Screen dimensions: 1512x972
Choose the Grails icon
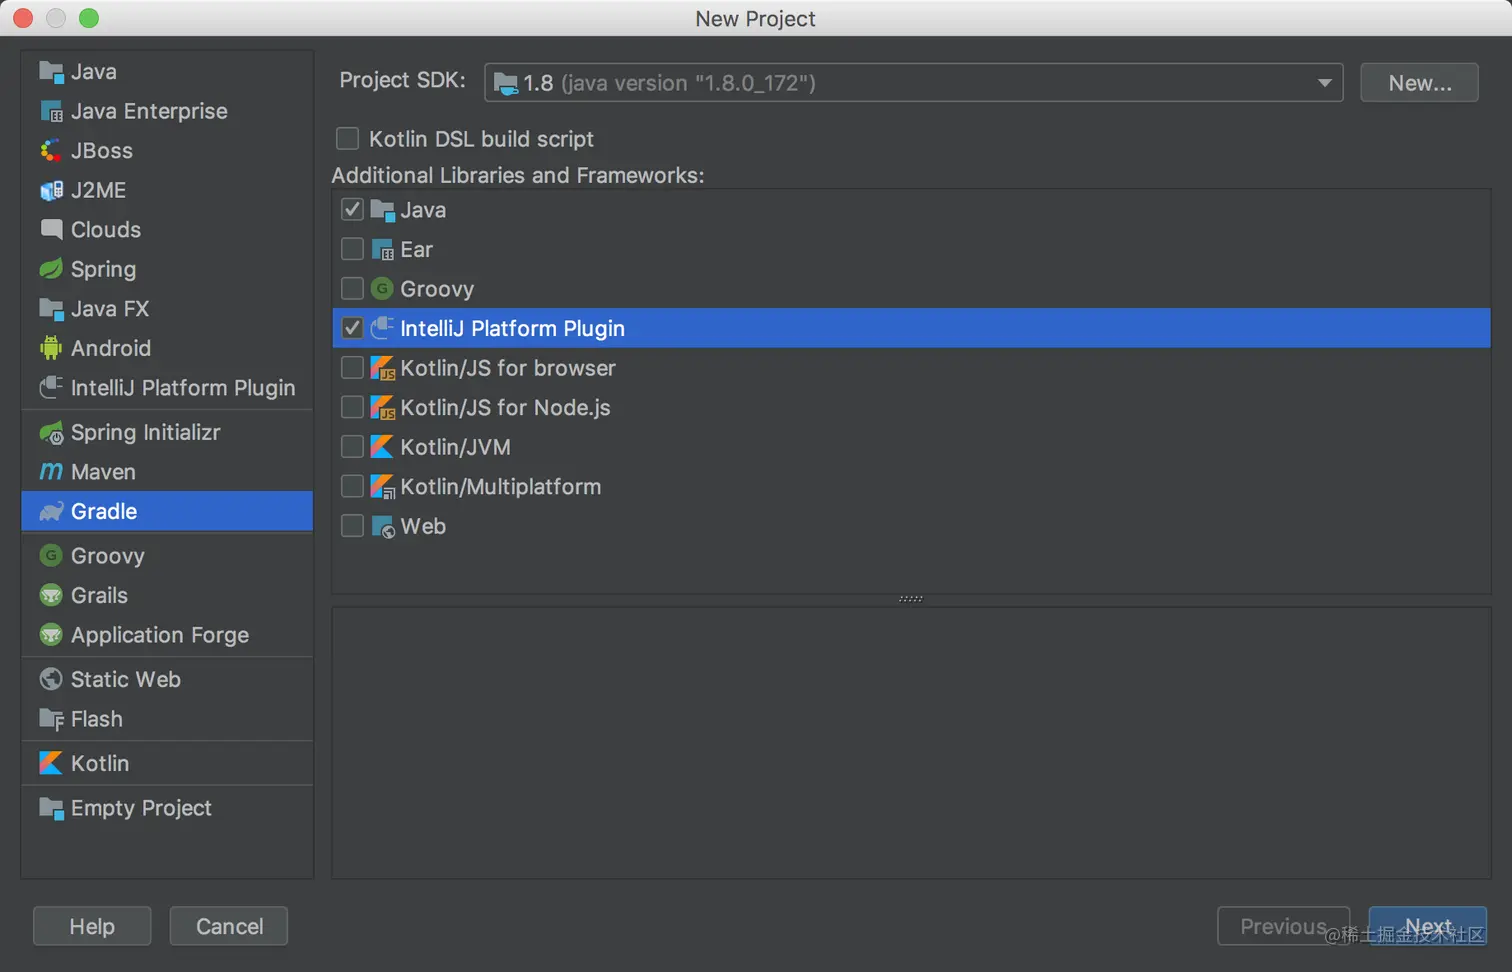[x=51, y=596]
